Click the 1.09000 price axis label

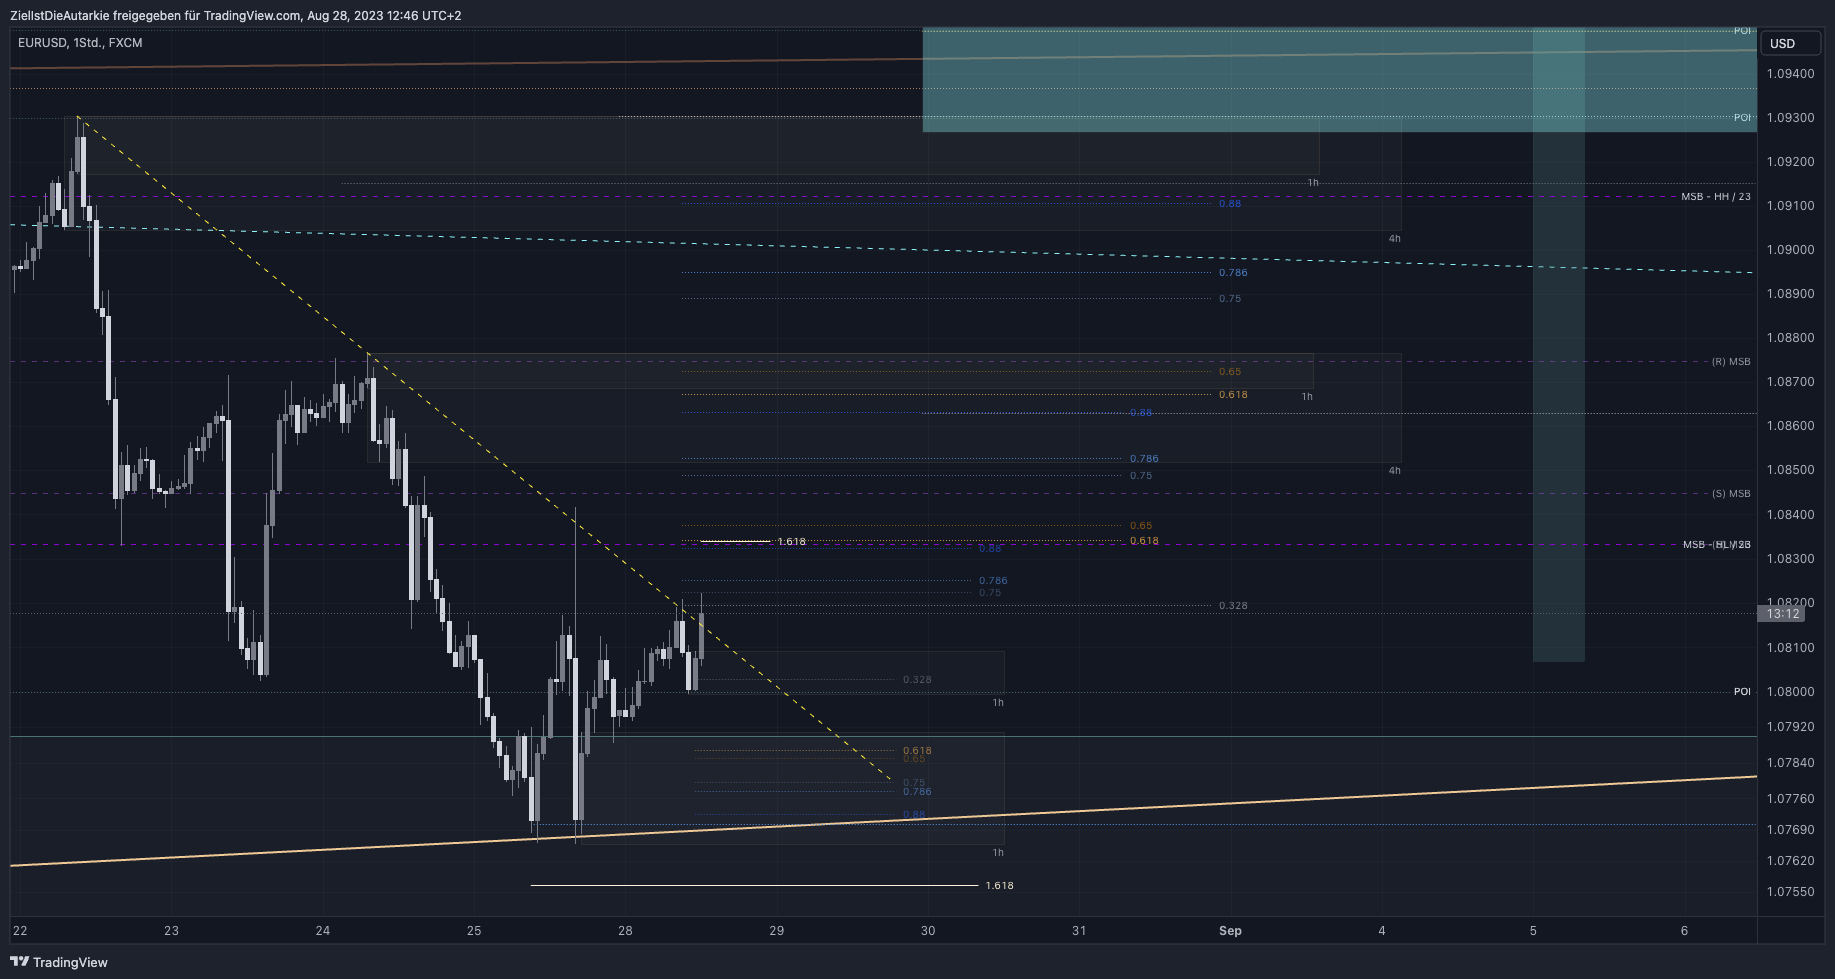click(1790, 250)
